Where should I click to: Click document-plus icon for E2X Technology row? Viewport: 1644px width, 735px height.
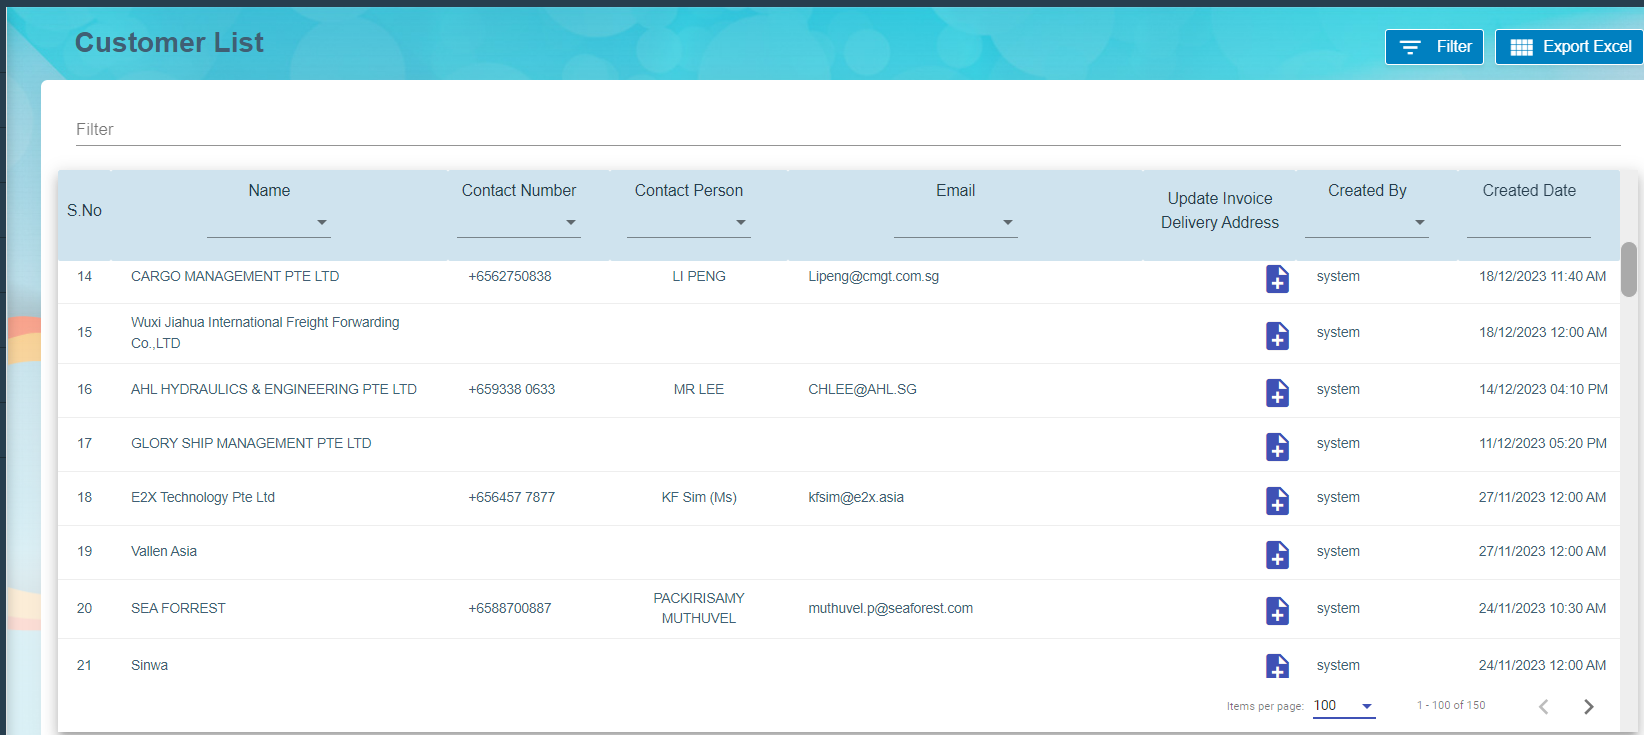click(1277, 500)
